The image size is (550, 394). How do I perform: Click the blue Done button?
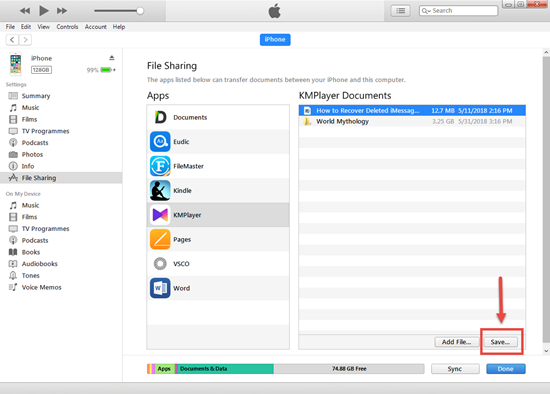pos(505,369)
